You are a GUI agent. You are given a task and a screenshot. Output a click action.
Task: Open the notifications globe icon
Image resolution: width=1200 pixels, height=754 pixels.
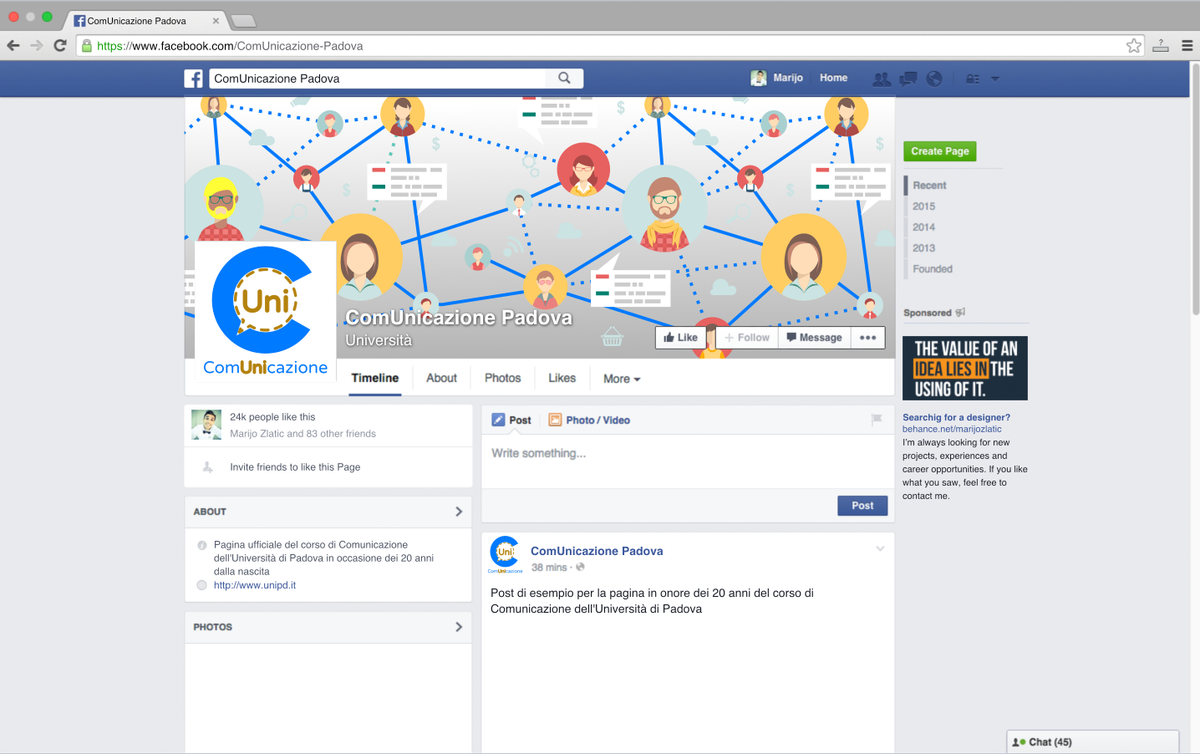[x=934, y=78]
